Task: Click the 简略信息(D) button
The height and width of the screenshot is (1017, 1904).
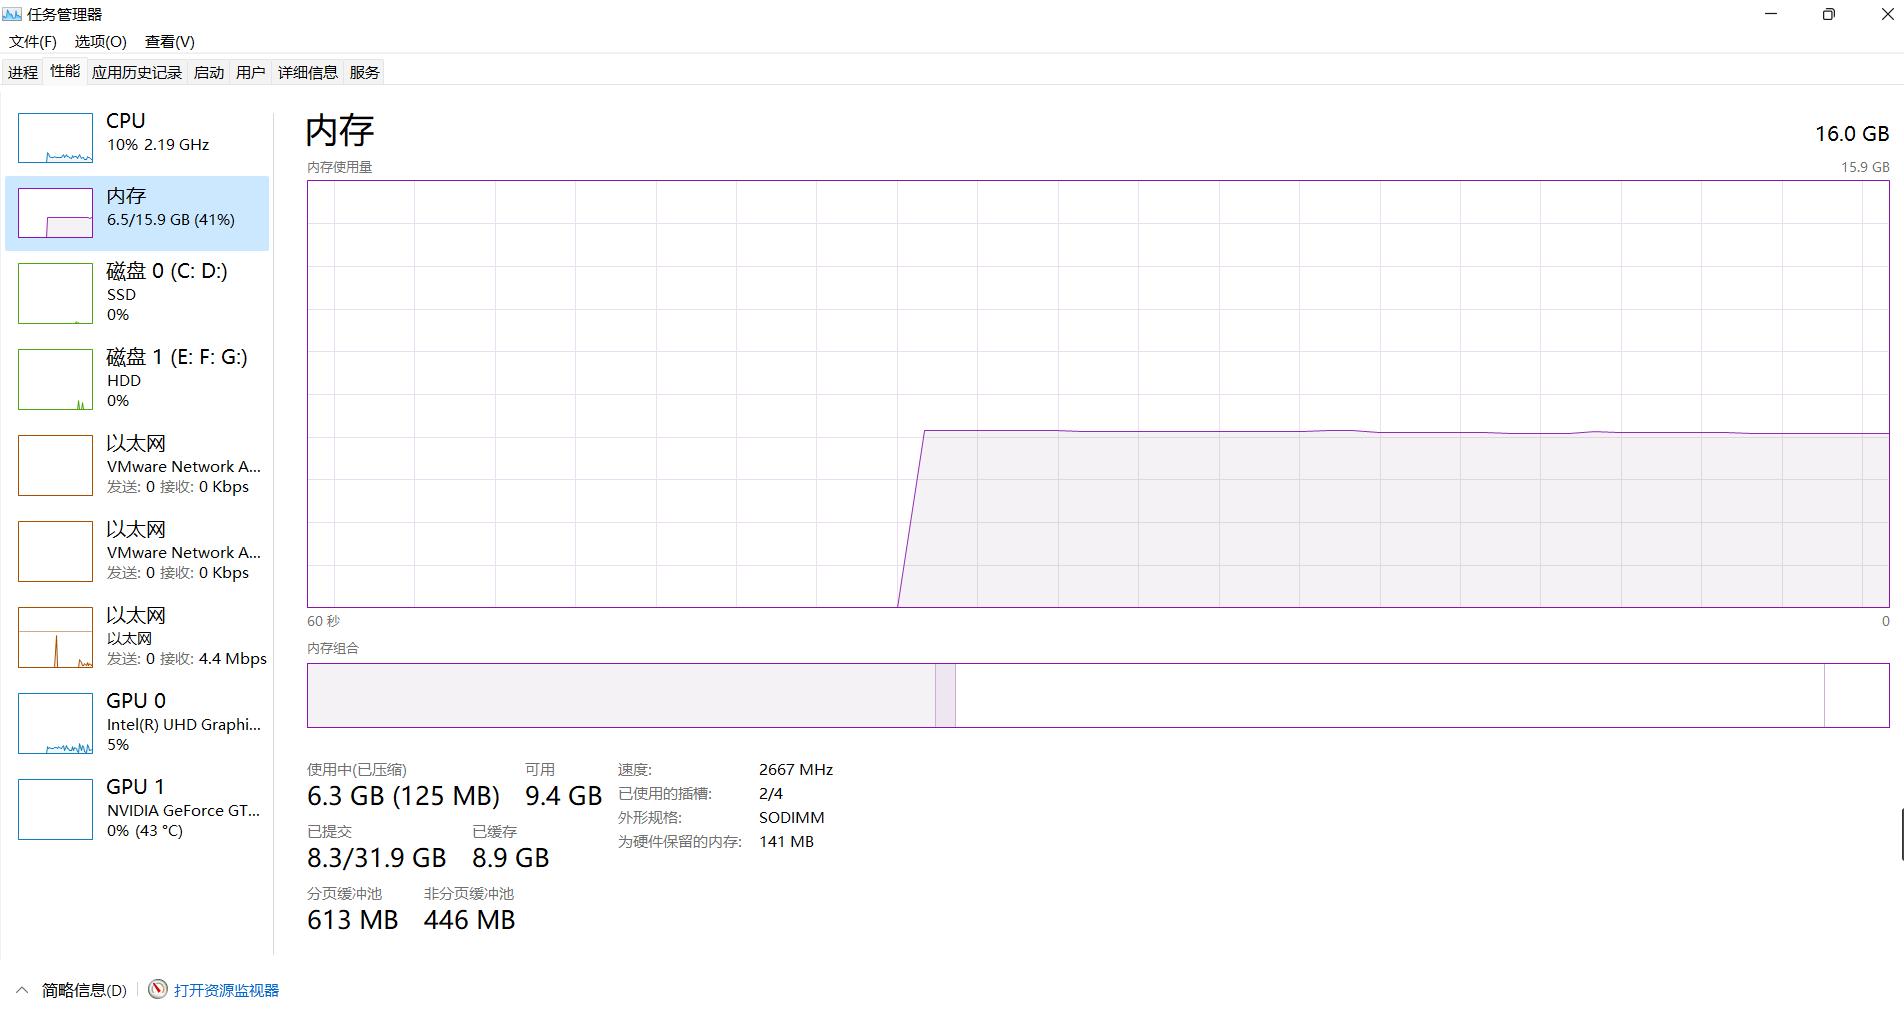Action: [x=84, y=990]
